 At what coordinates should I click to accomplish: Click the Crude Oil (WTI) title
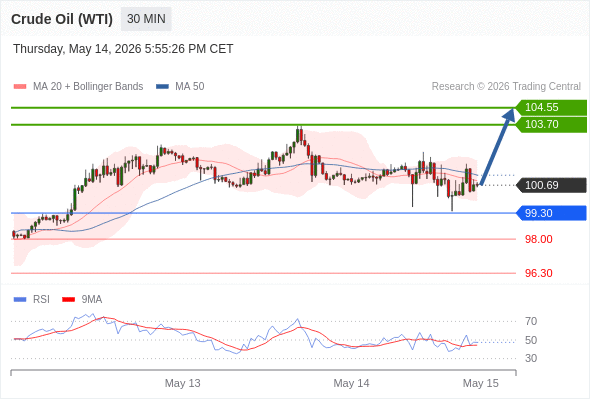coord(62,19)
